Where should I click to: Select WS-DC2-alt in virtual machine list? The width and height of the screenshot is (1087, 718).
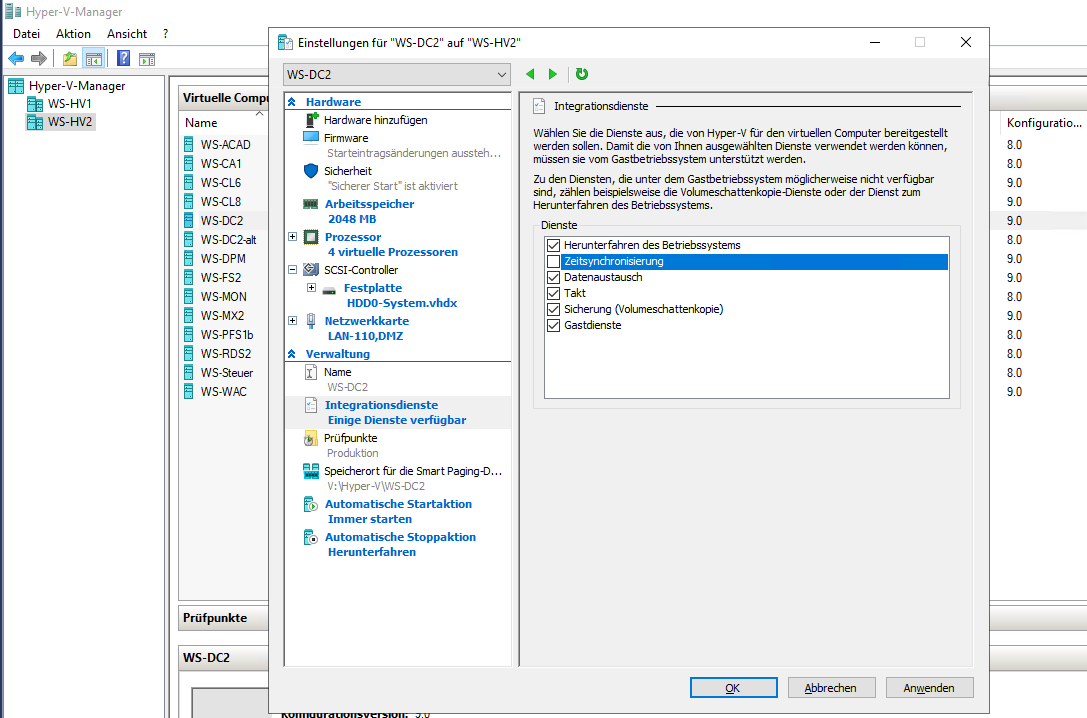tap(228, 240)
